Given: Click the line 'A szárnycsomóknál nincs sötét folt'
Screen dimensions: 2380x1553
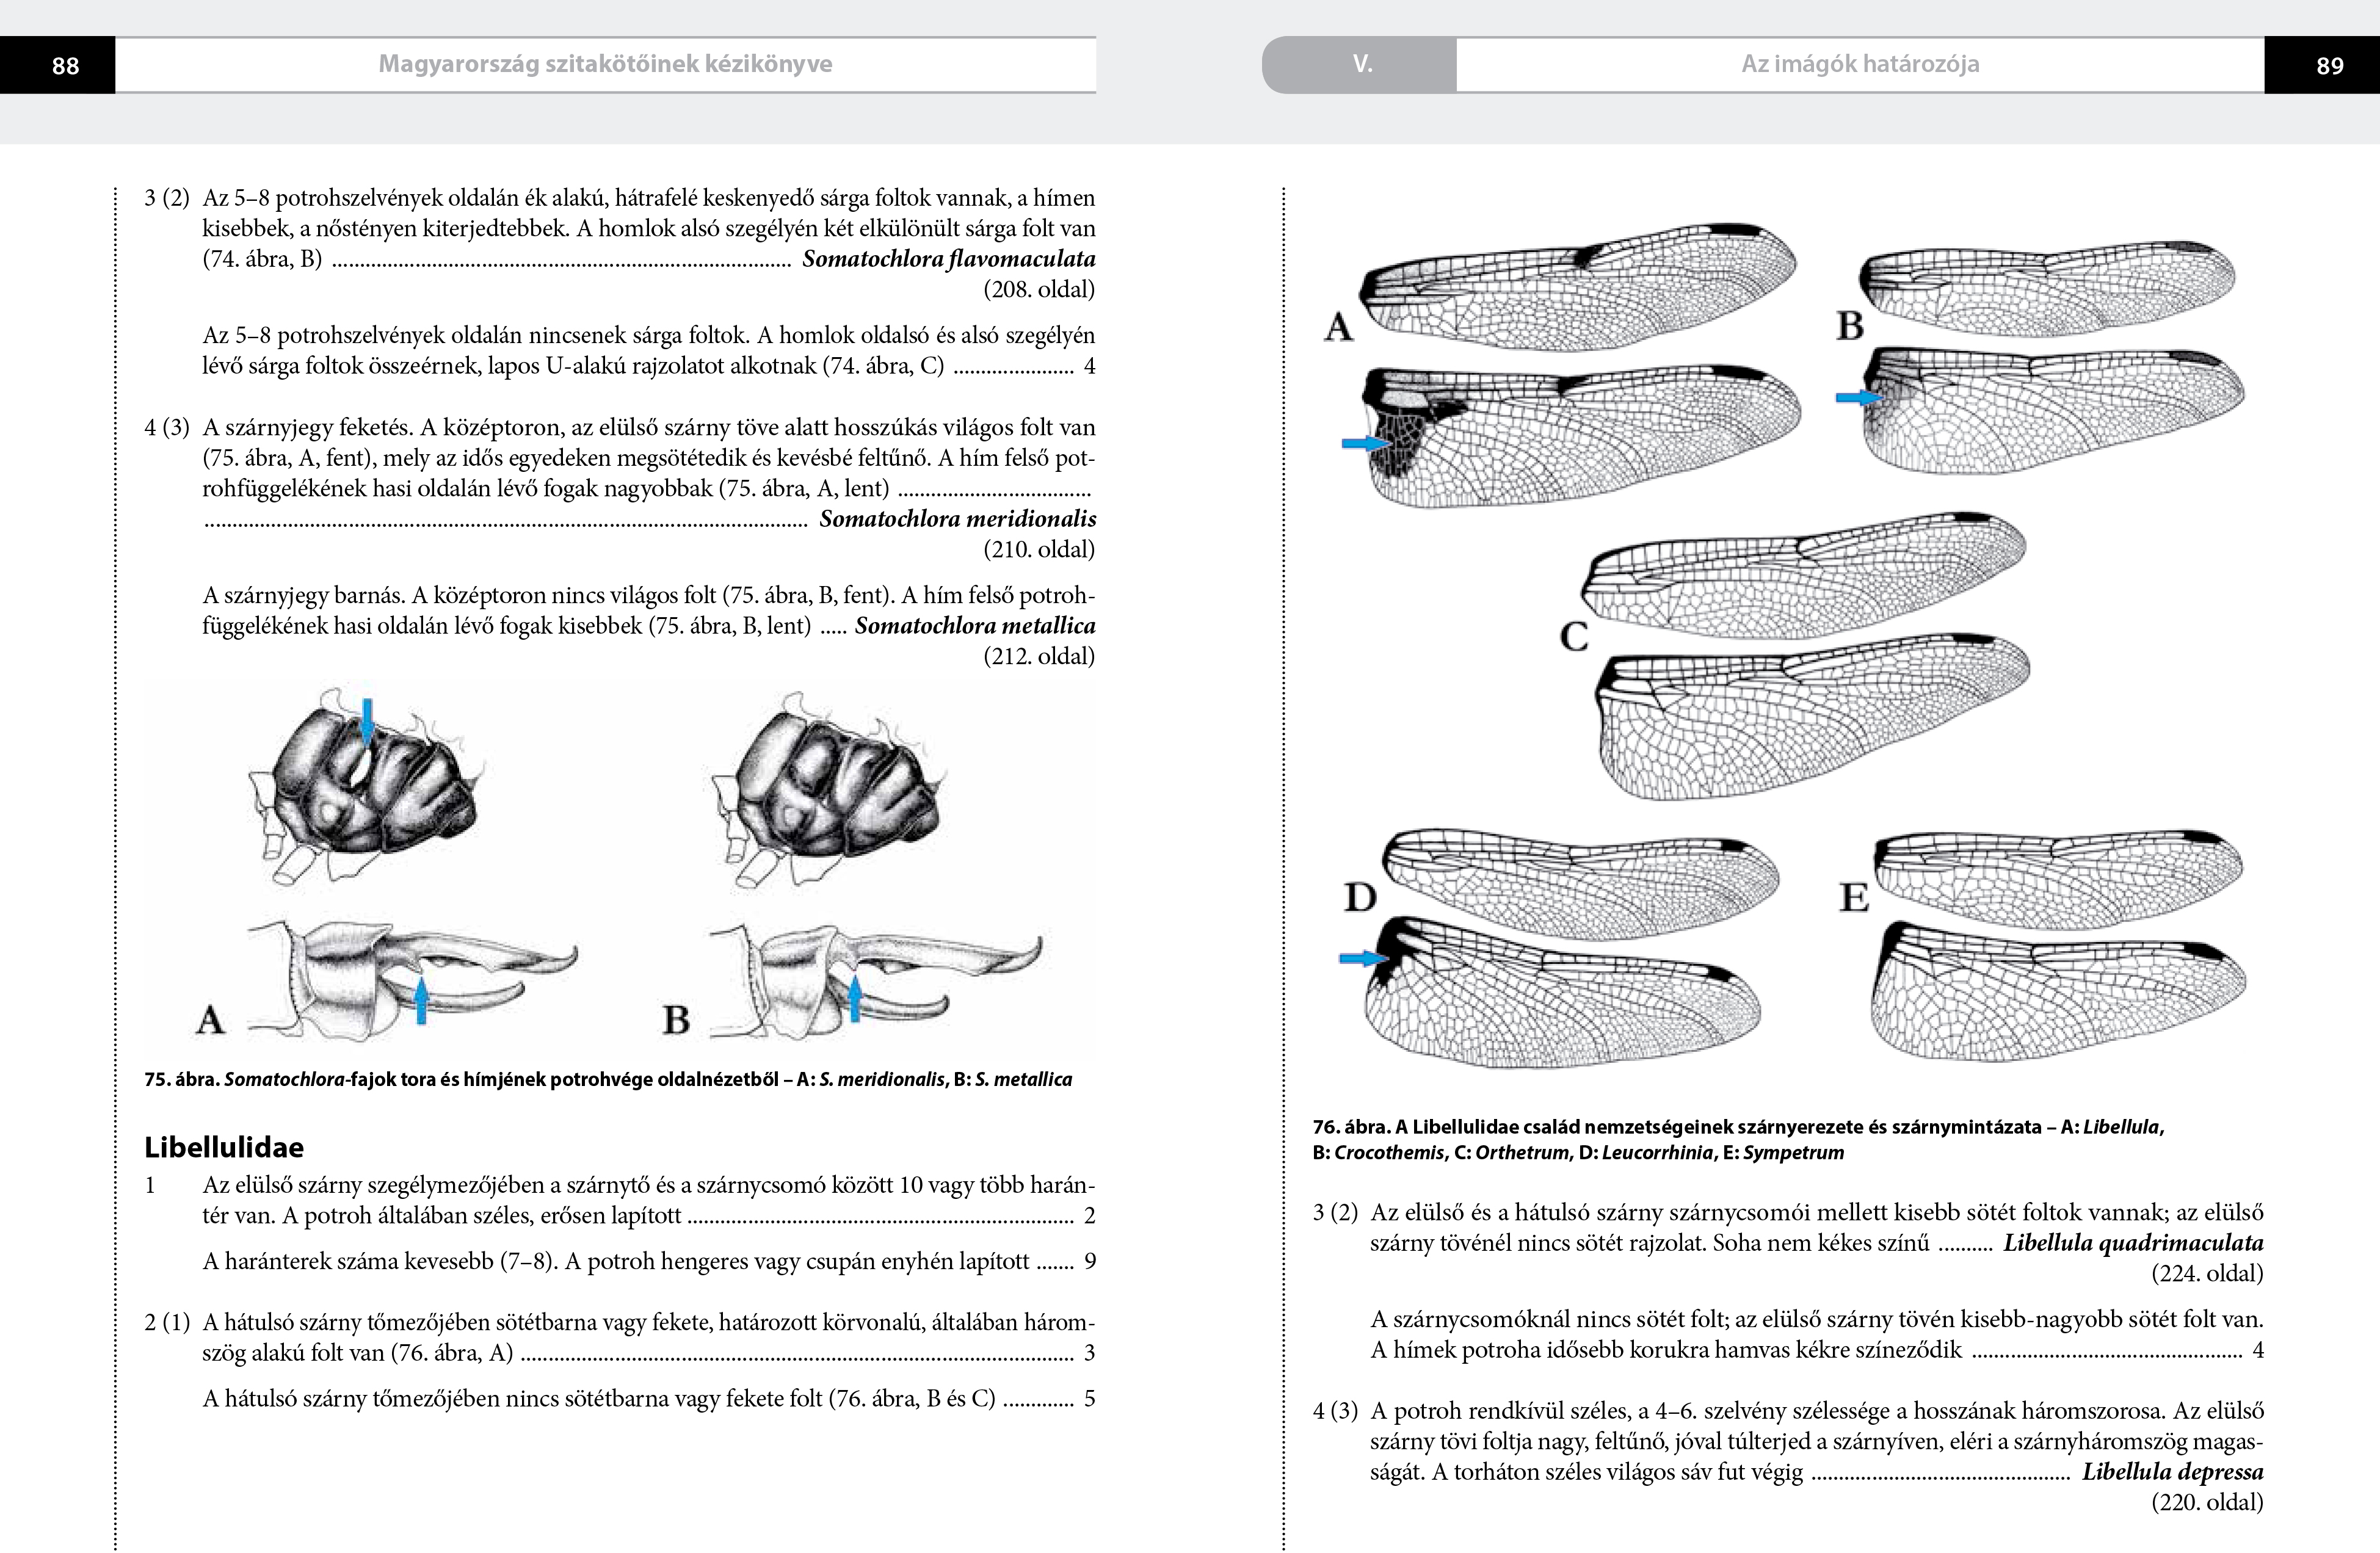Looking at the screenshot, I should (1817, 1320).
